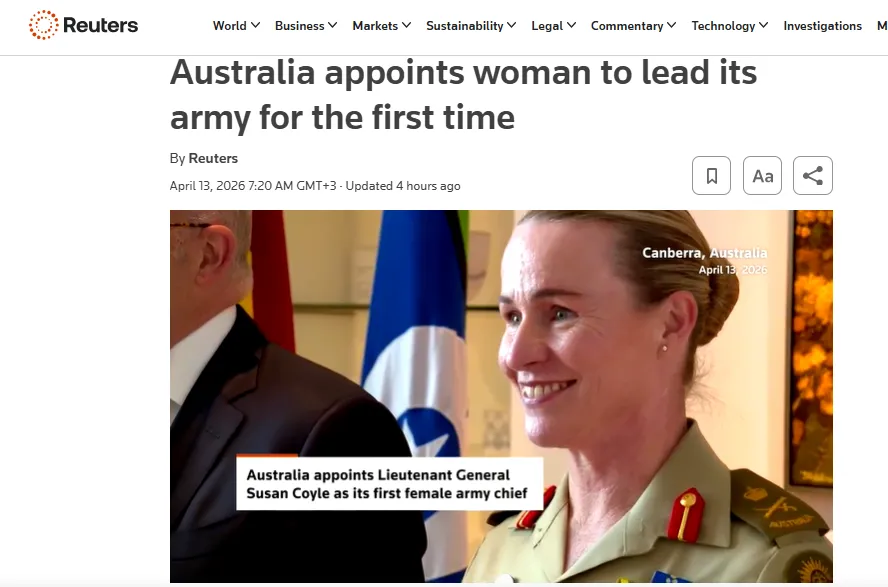The height and width of the screenshot is (587, 888).
Task: Expand the Commentary chevron
Action: [x=671, y=25]
